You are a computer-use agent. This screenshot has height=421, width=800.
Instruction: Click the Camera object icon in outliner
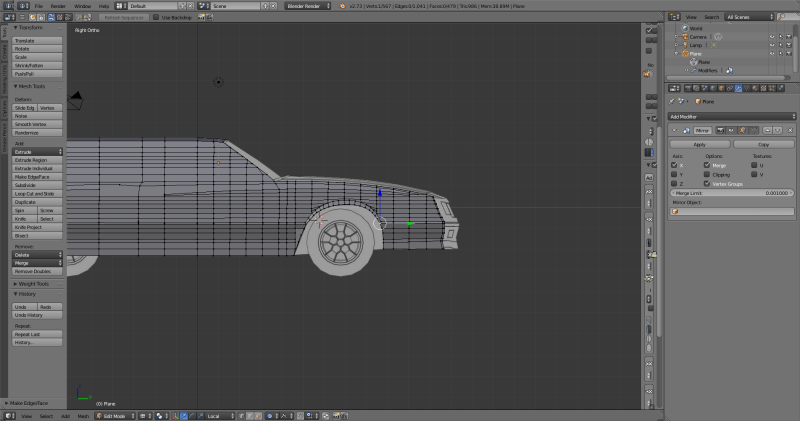coord(683,36)
